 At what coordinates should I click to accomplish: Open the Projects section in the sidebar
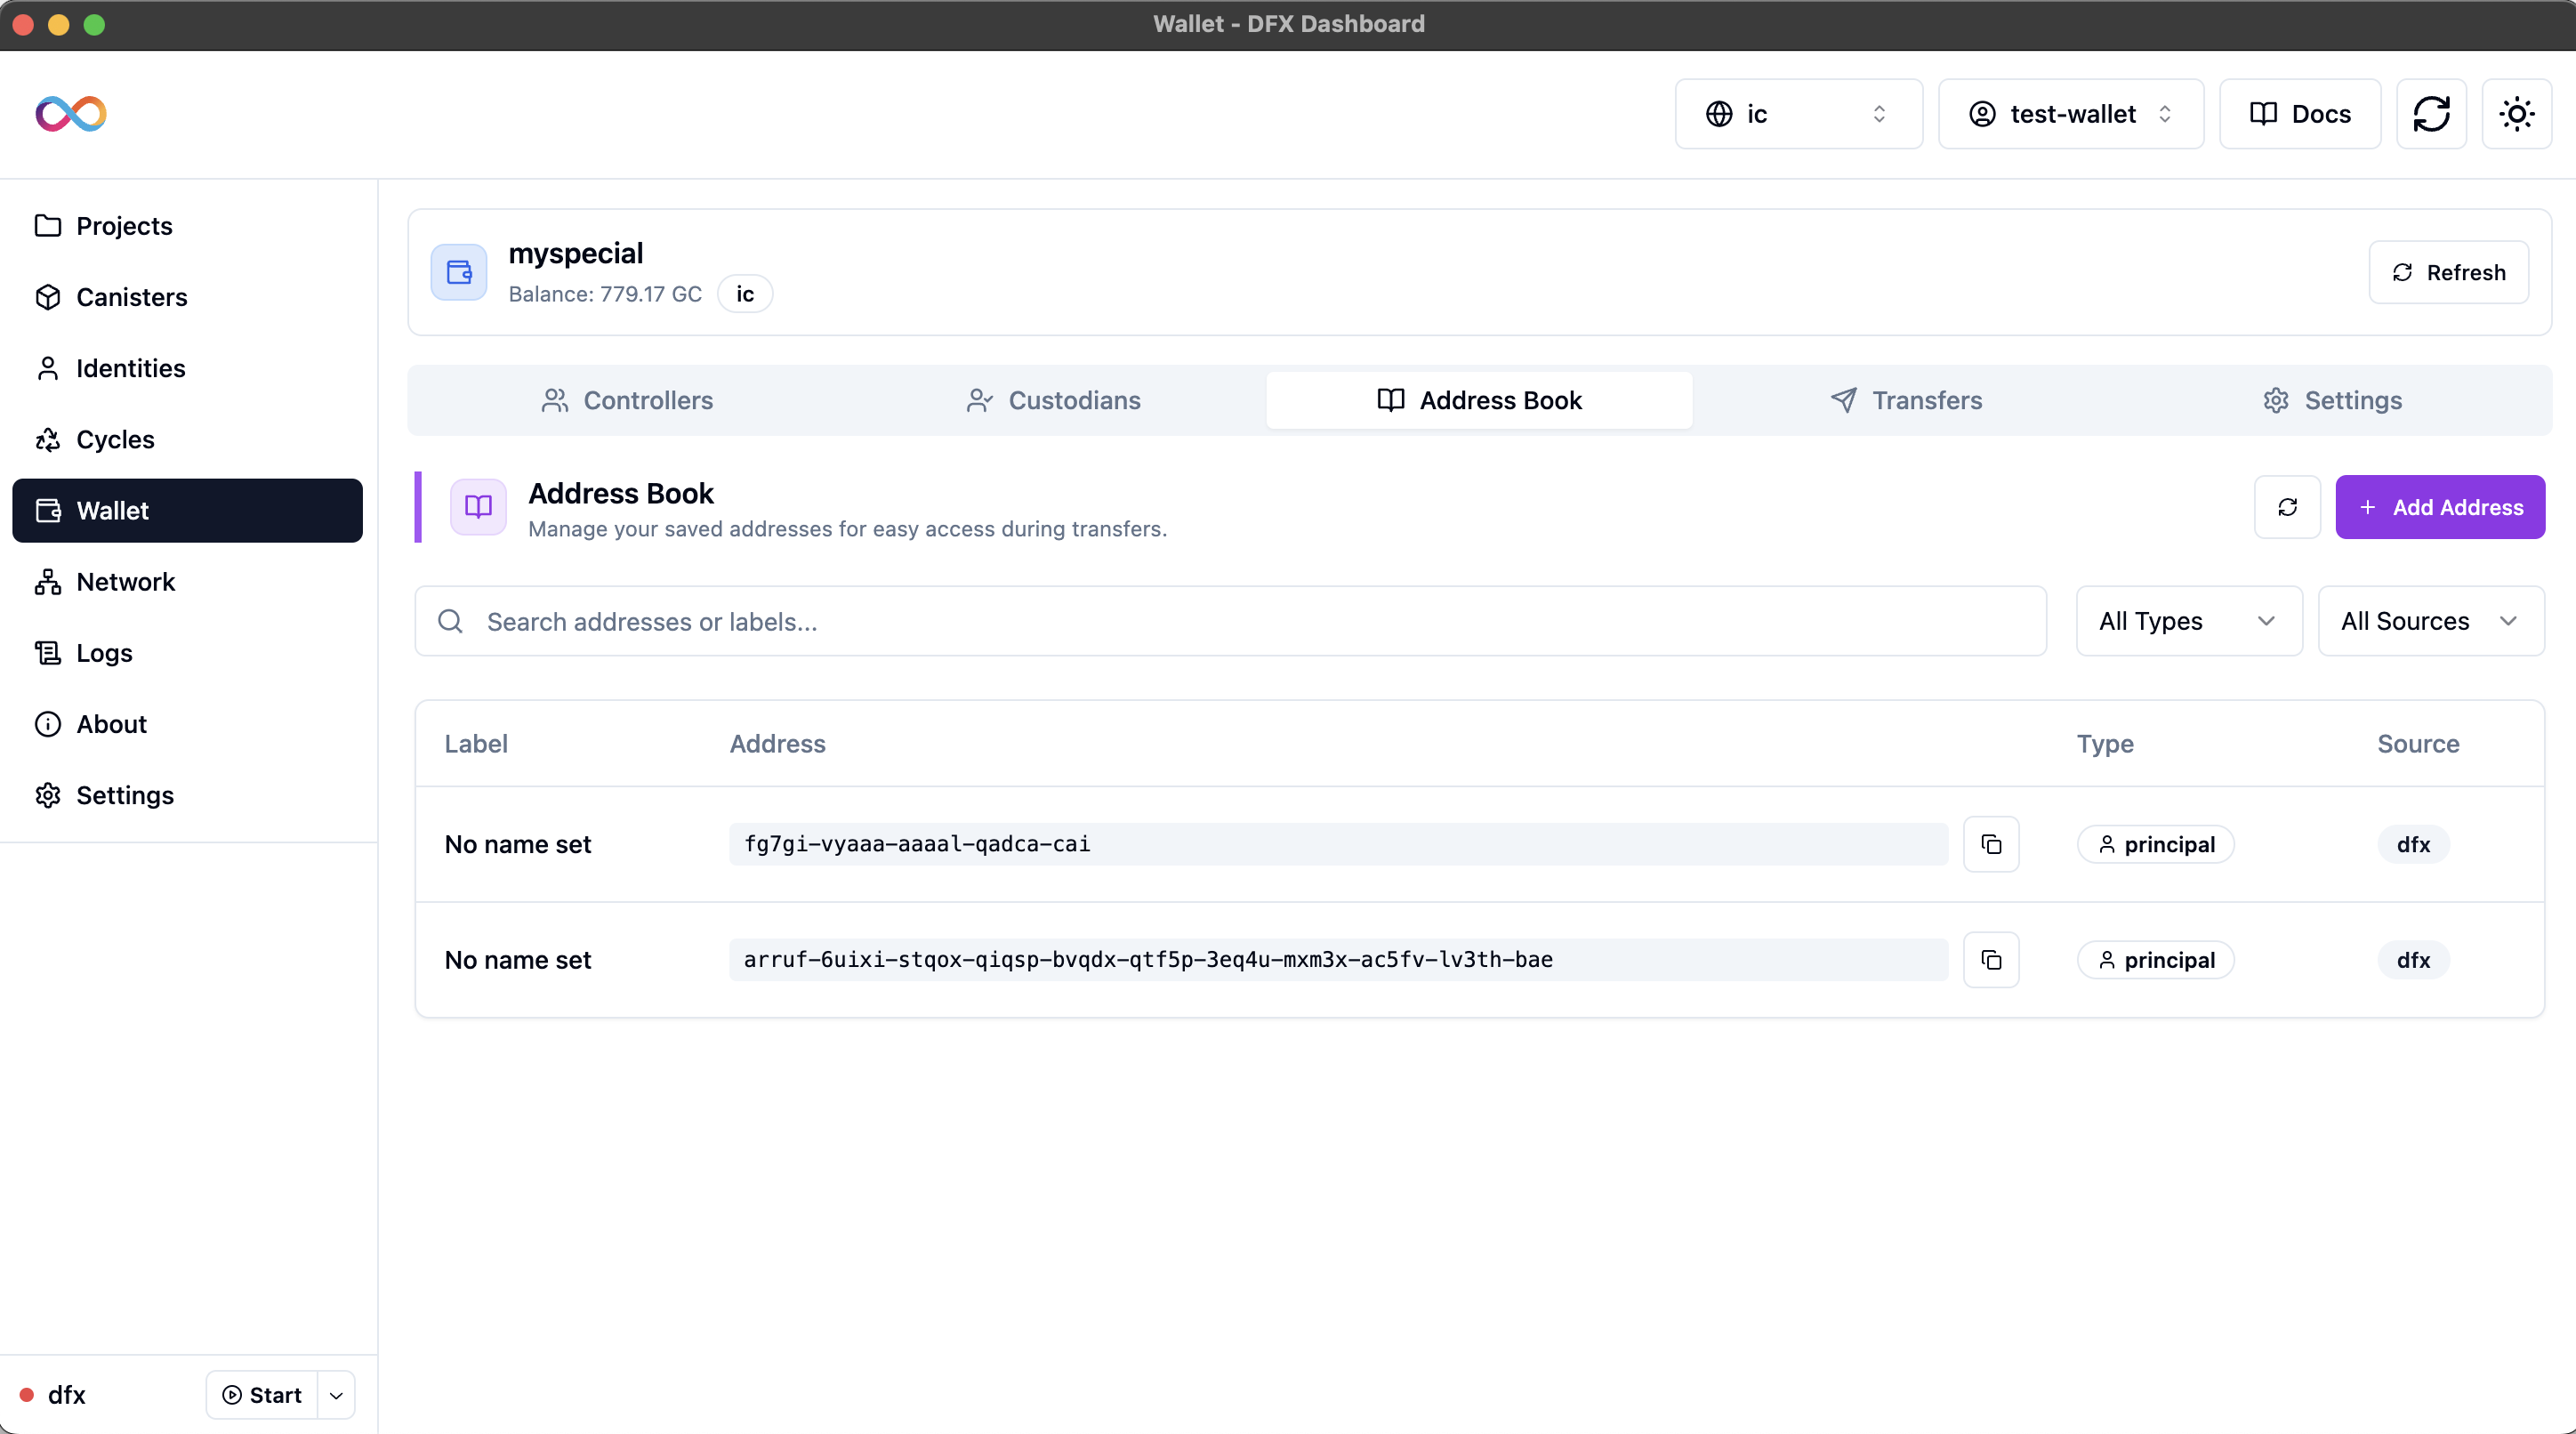123,226
